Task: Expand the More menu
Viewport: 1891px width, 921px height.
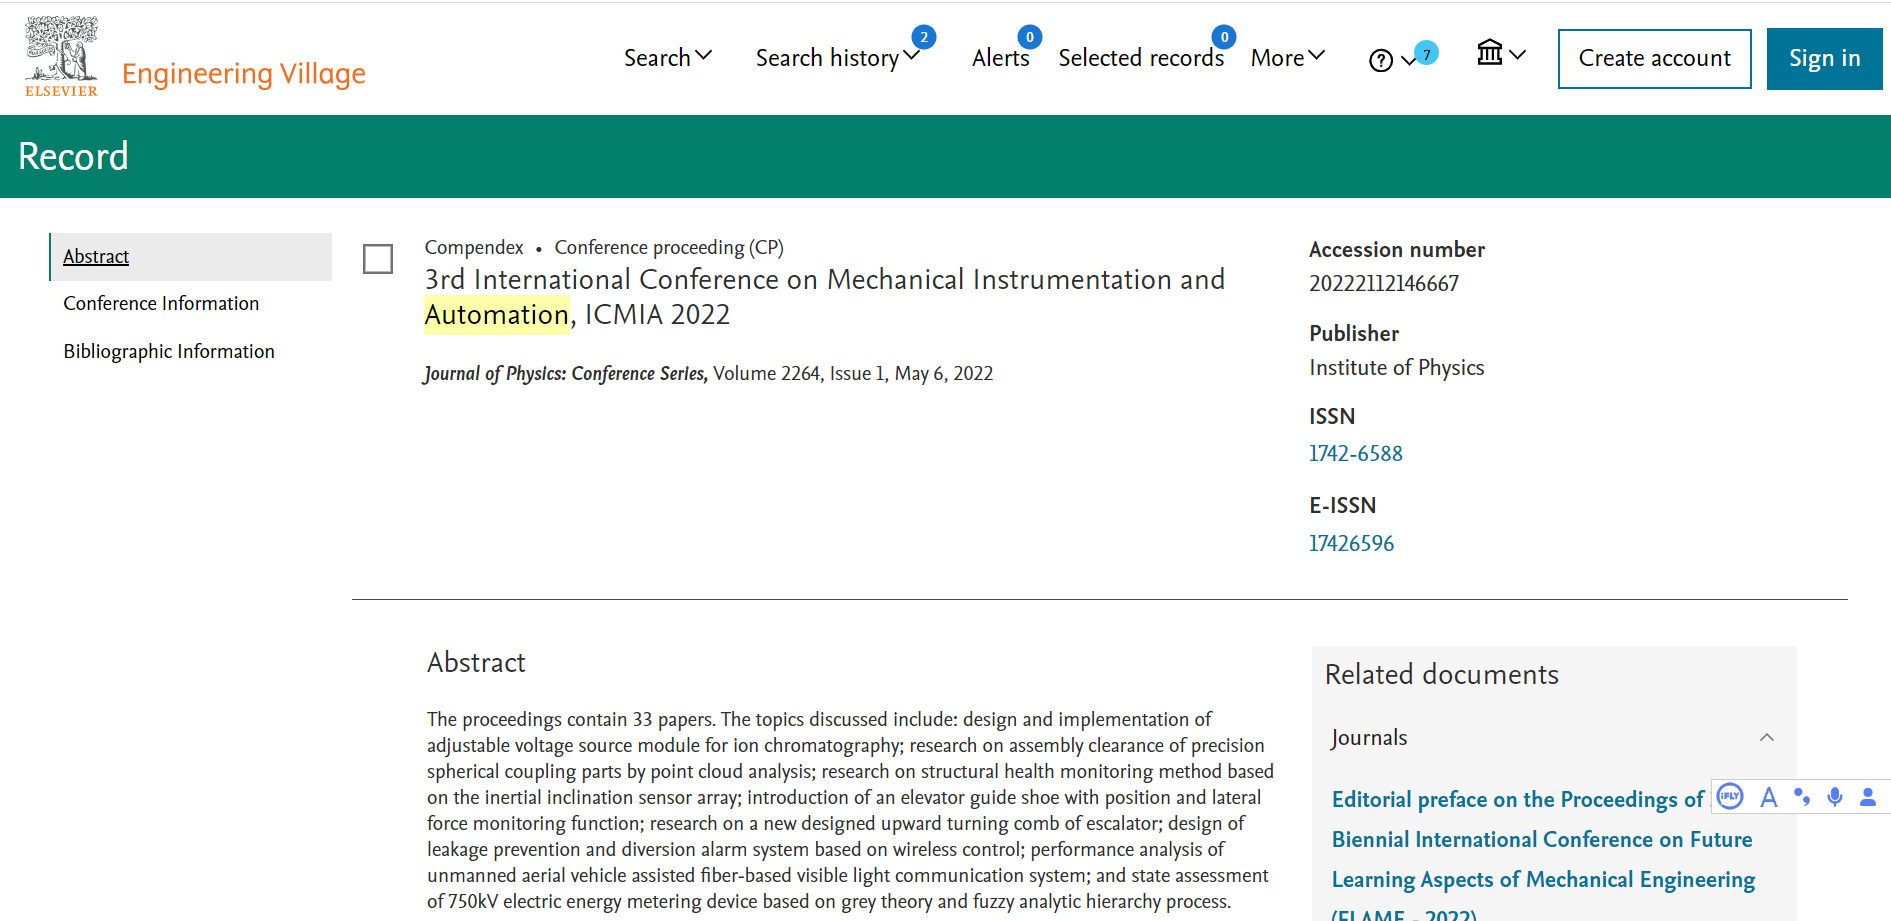Action: (1288, 58)
